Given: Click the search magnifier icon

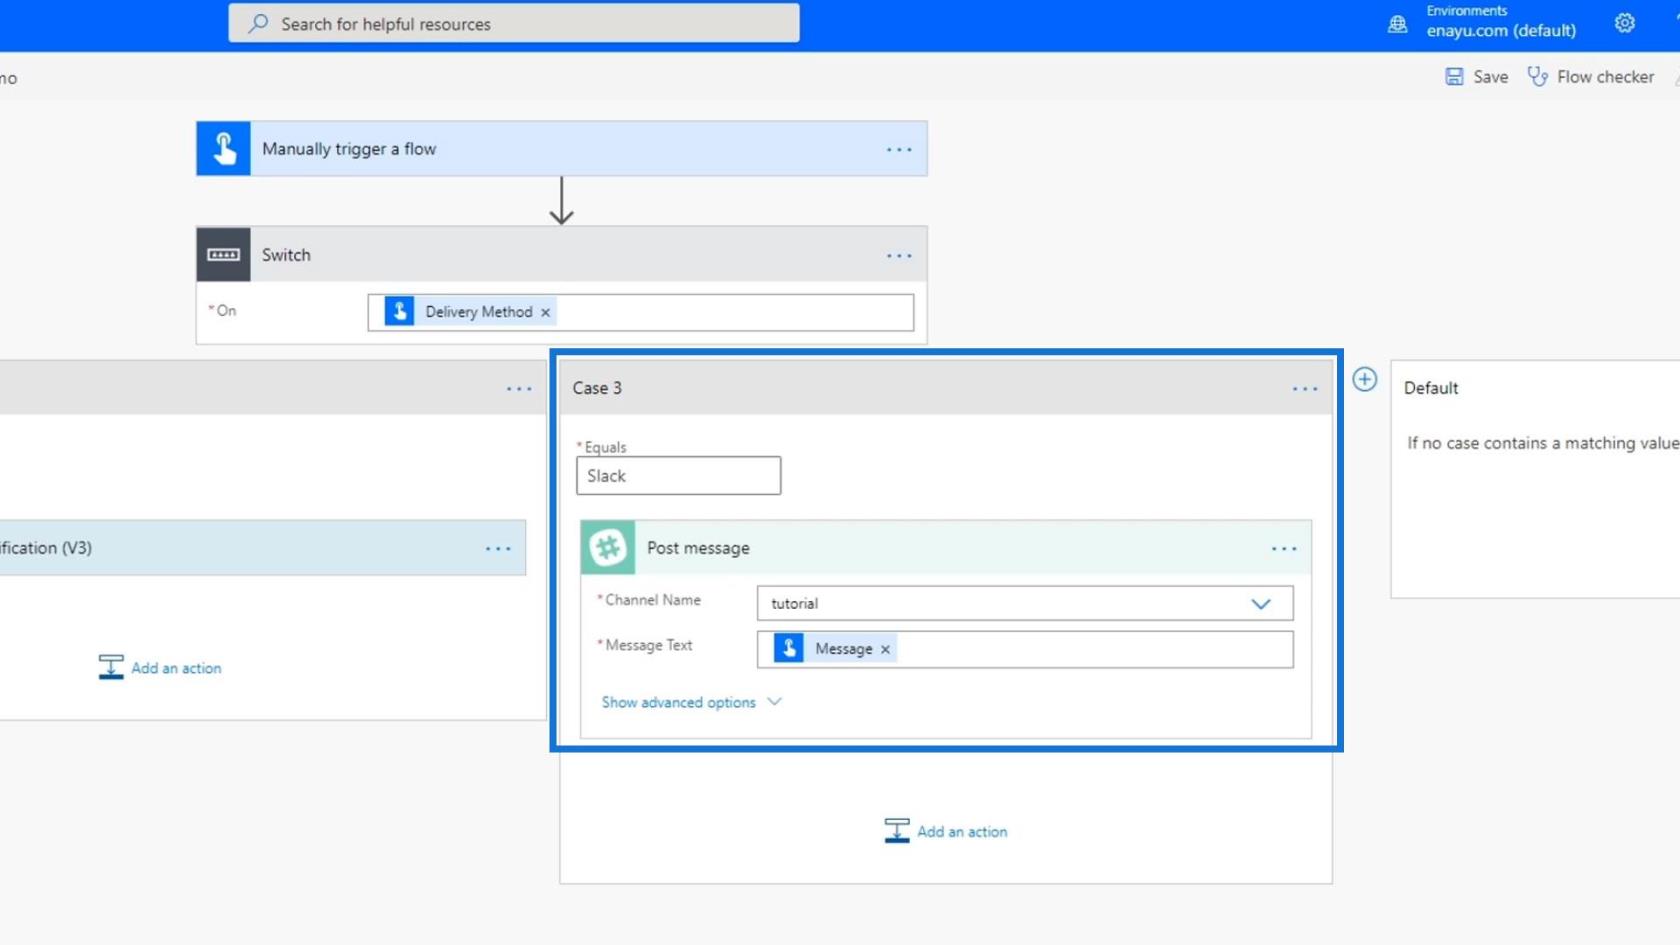Looking at the screenshot, I should 258,23.
